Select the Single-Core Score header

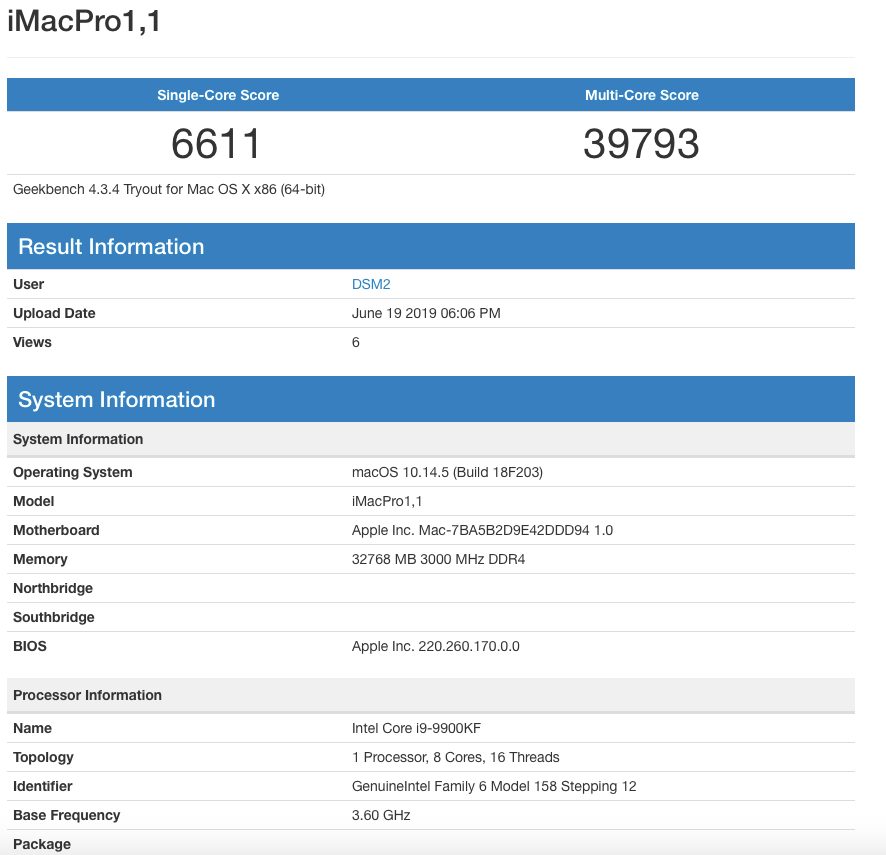[x=218, y=95]
